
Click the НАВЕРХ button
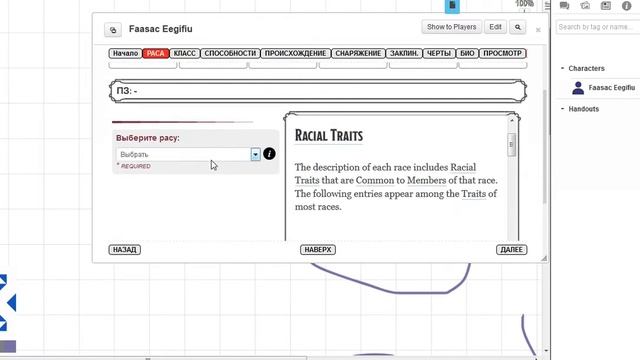tap(318, 250)
